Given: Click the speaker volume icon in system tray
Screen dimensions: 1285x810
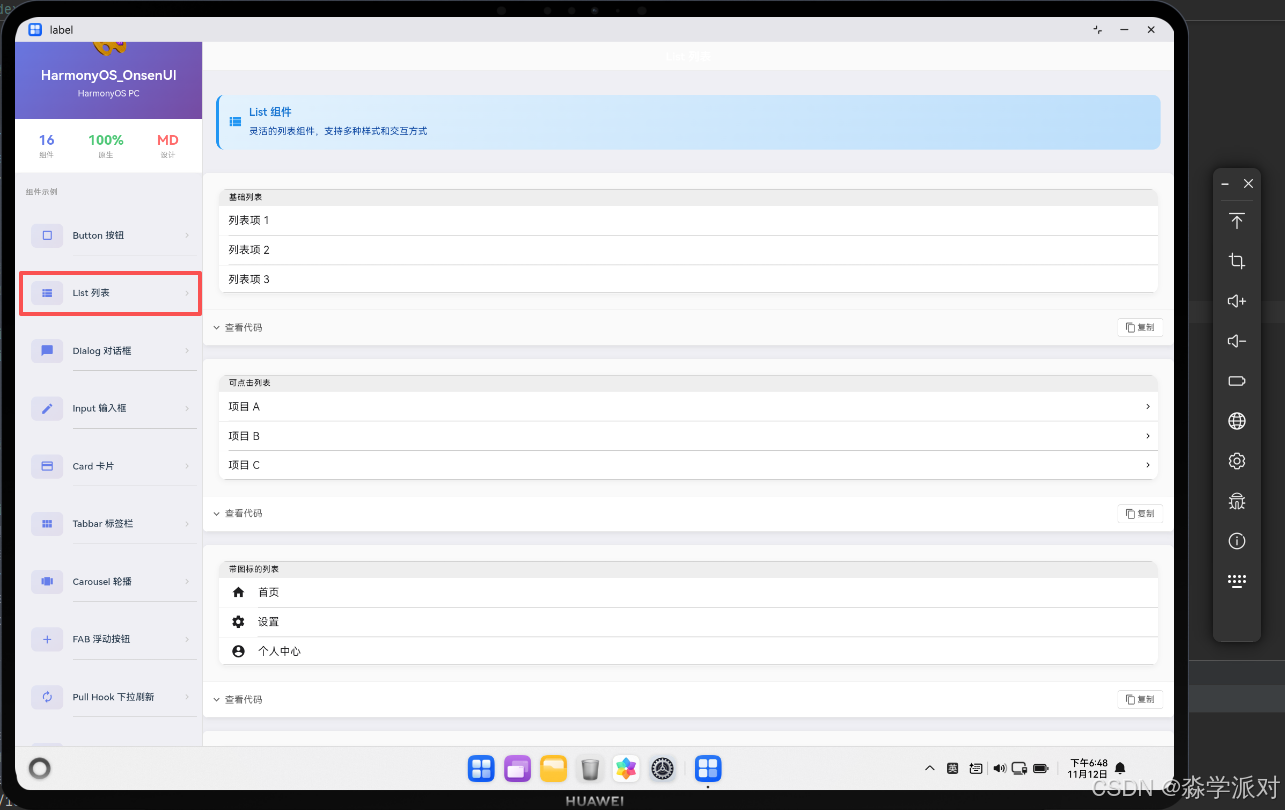Looking at the screenshot, I should (999, 768).
